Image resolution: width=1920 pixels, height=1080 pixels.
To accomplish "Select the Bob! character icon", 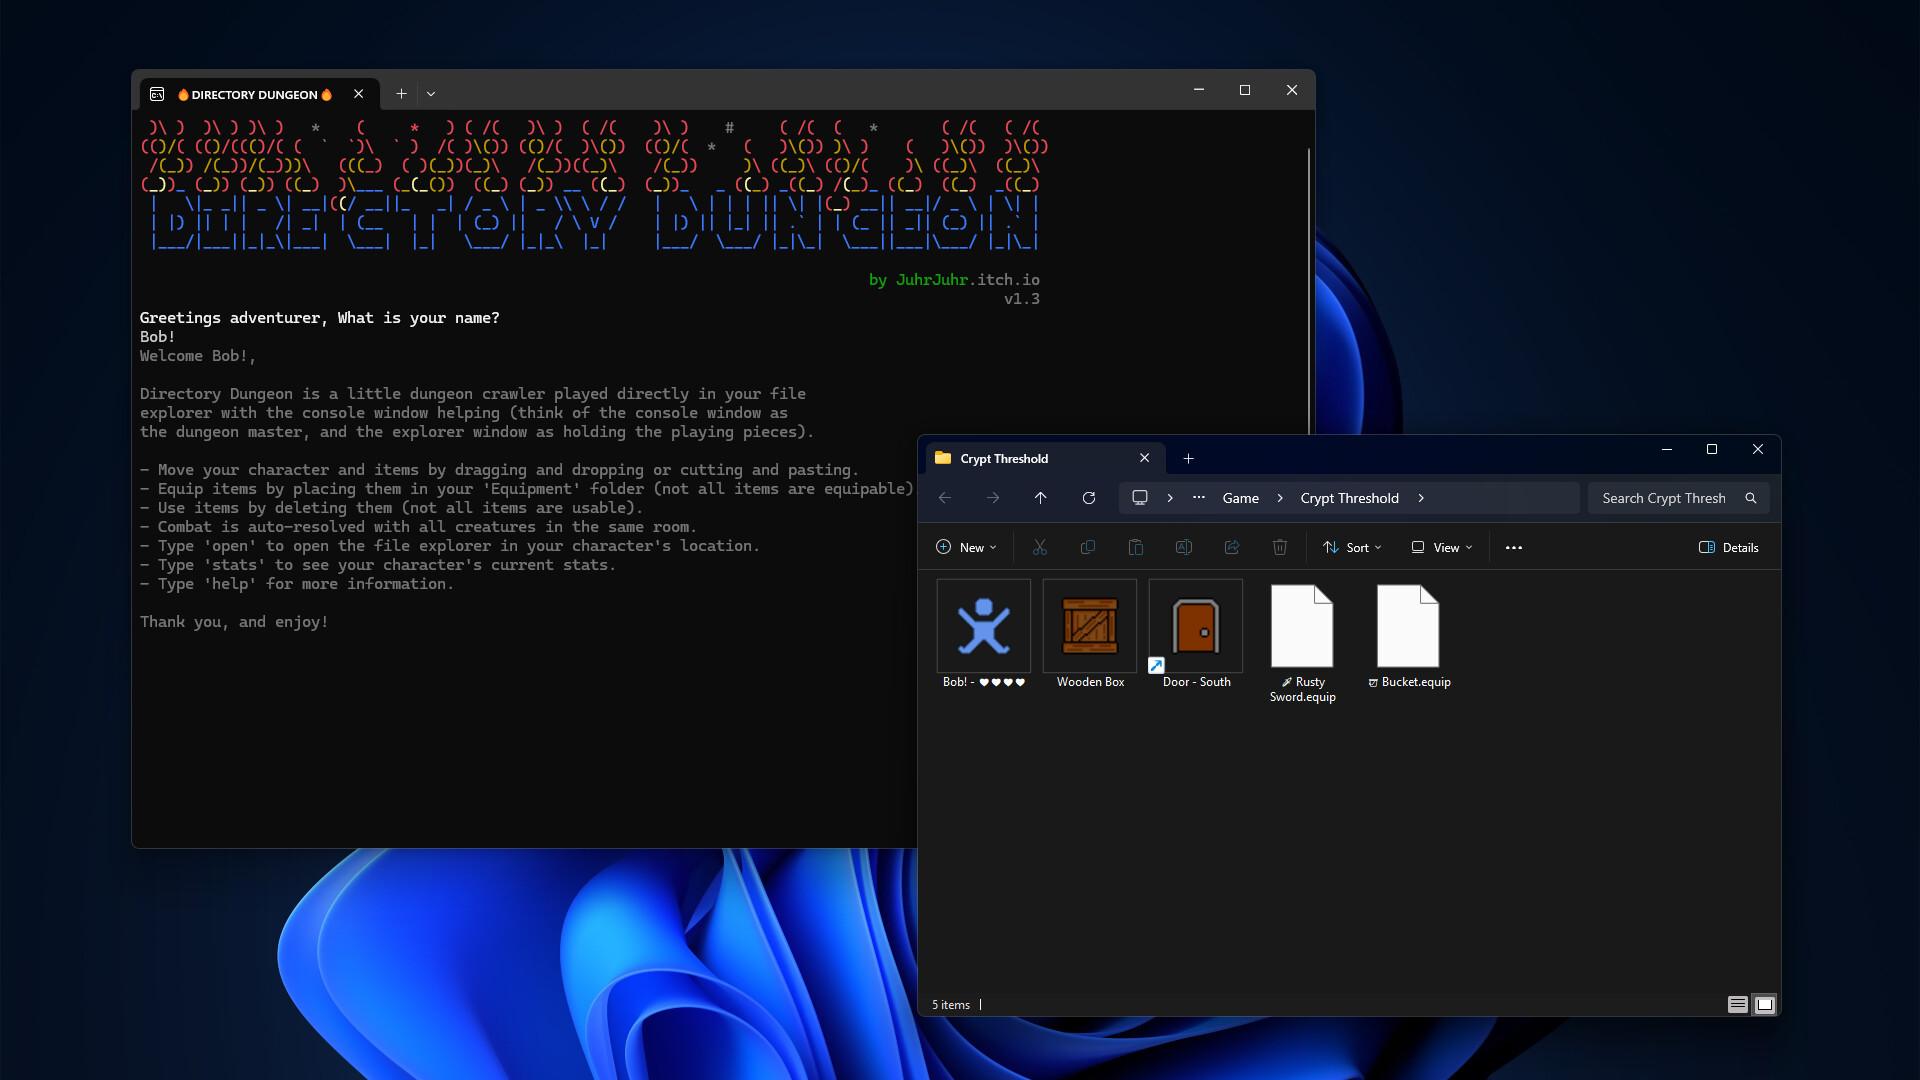I will pos(983,625).
